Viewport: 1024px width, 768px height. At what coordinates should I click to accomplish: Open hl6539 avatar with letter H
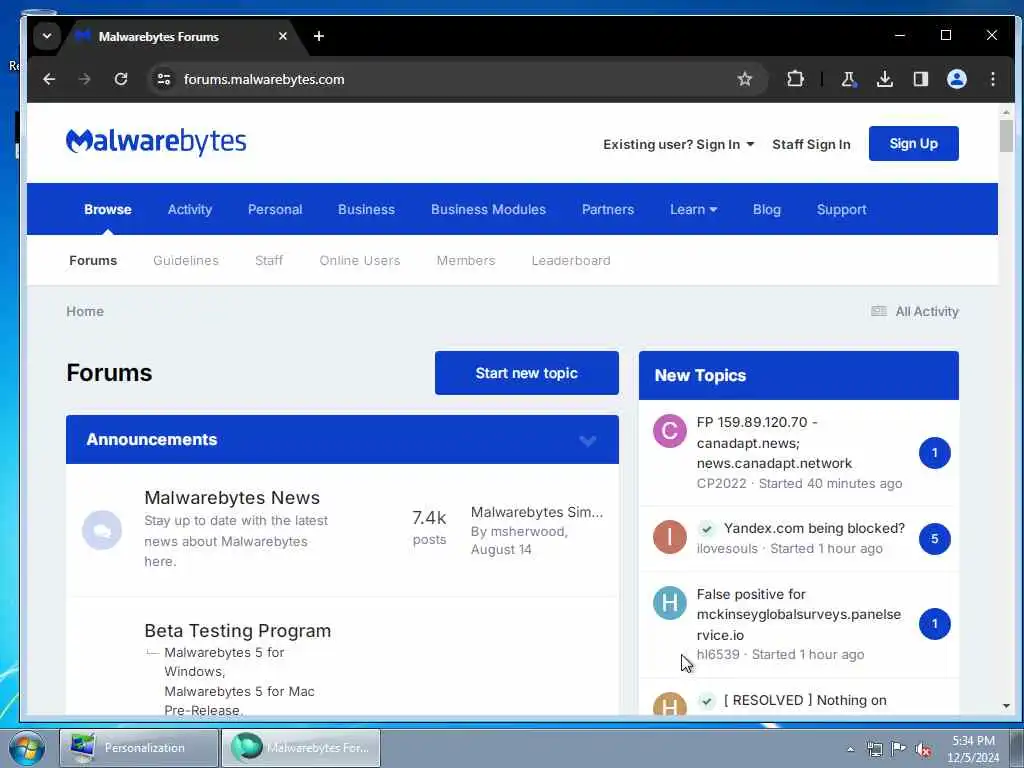(669, 602)
